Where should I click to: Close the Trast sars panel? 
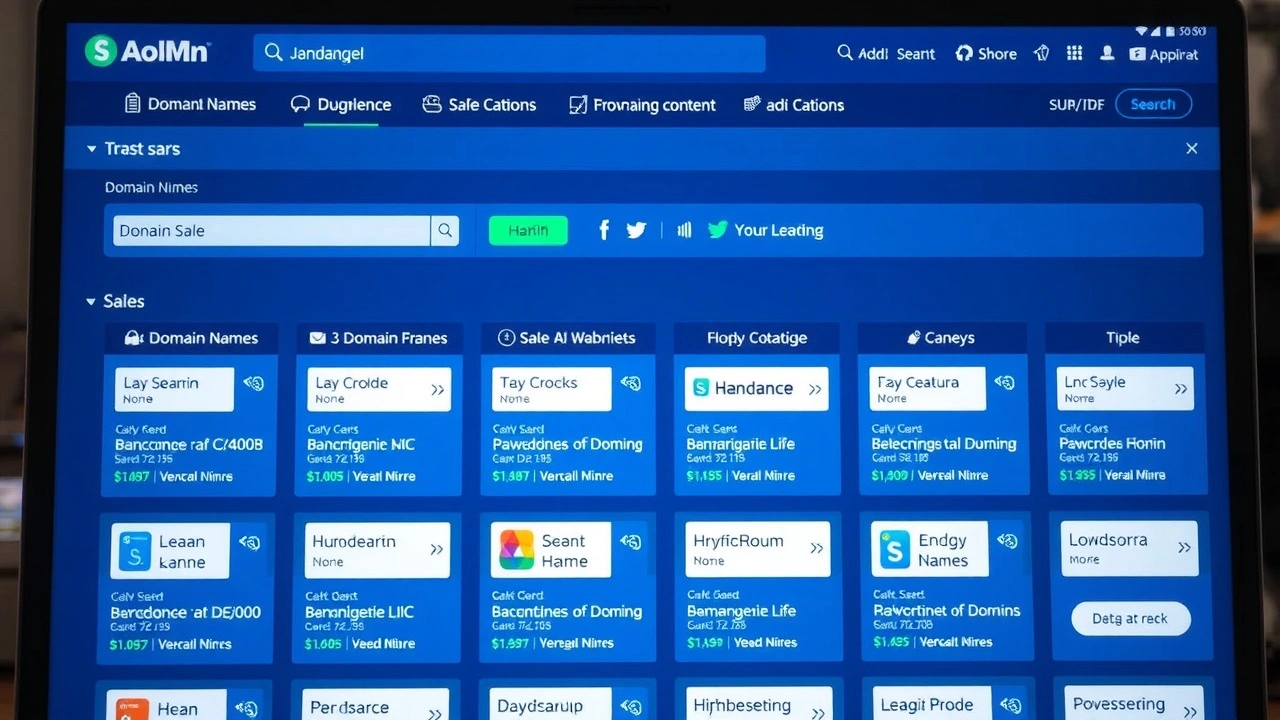point(1192,148)
